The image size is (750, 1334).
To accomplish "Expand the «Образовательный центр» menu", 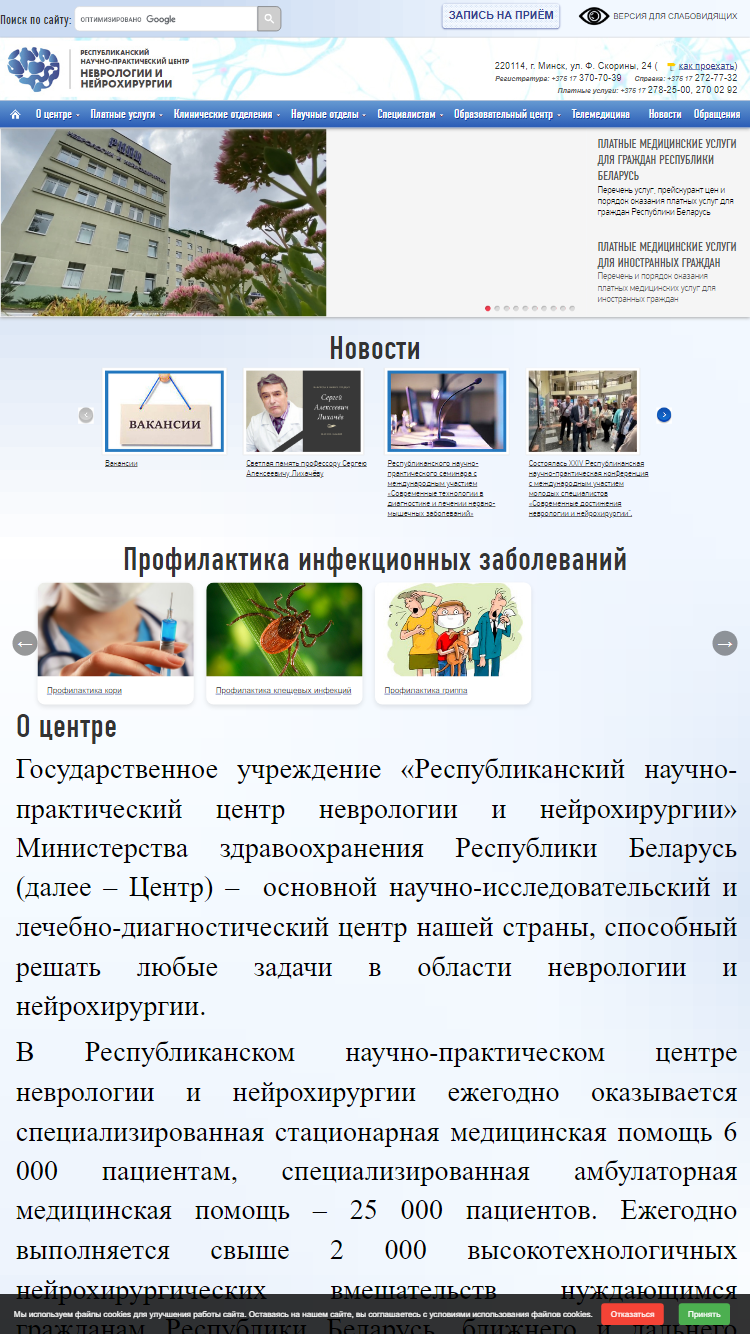I will pos(506,114).
